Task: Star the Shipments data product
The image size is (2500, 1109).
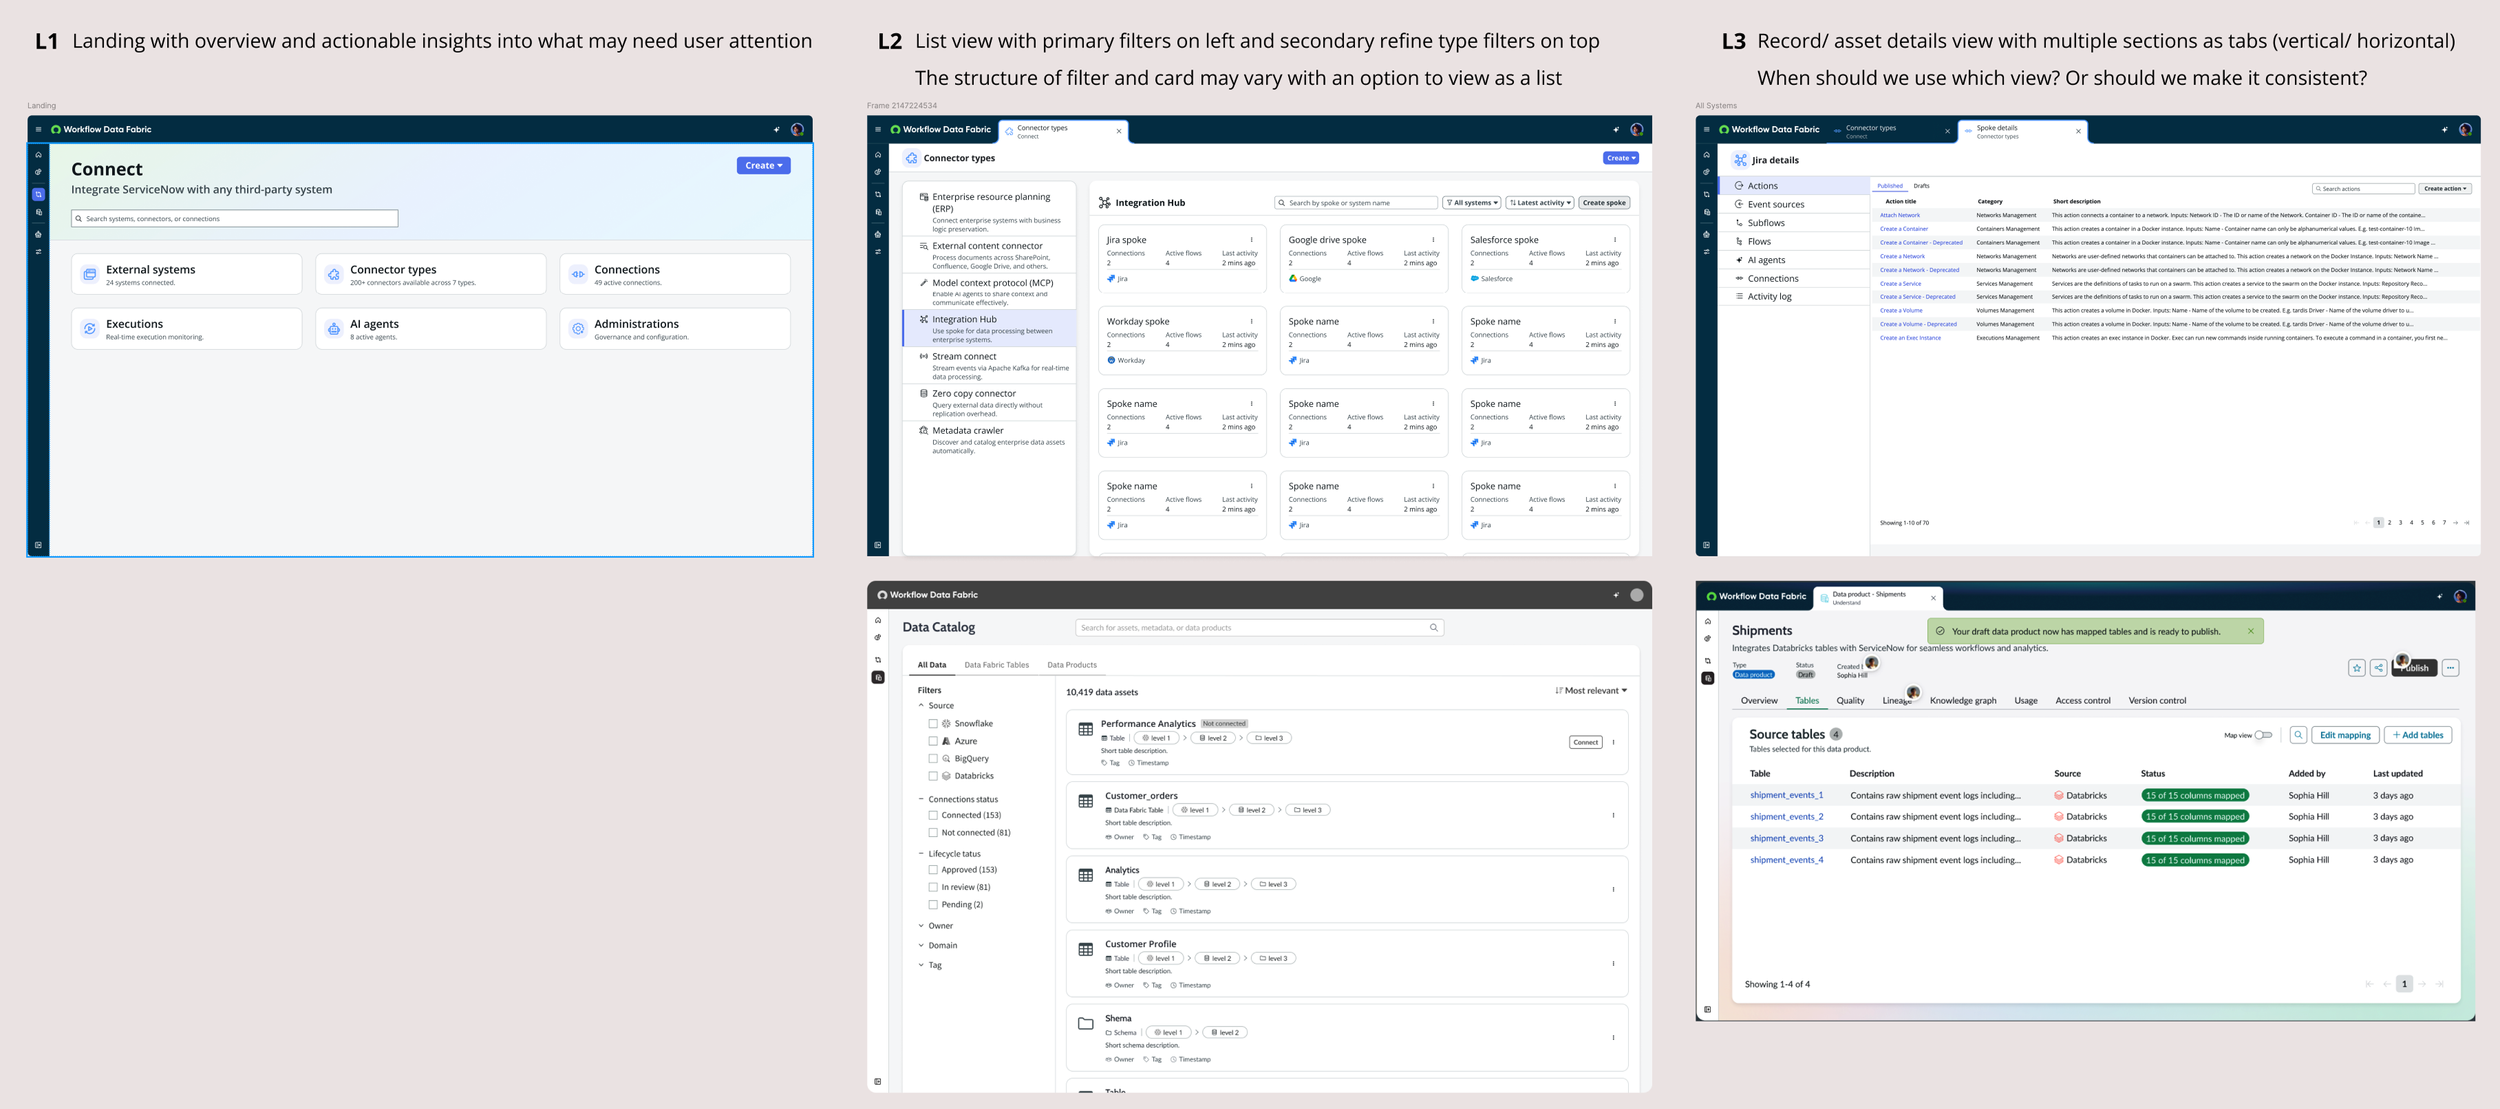Action: click(2357, 668)
